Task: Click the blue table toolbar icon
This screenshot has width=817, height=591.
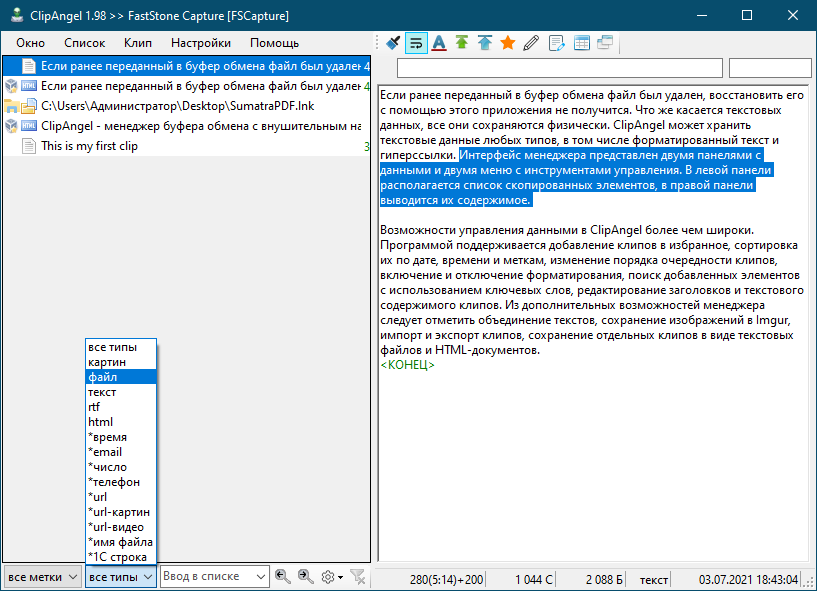Action: [581, 43]
